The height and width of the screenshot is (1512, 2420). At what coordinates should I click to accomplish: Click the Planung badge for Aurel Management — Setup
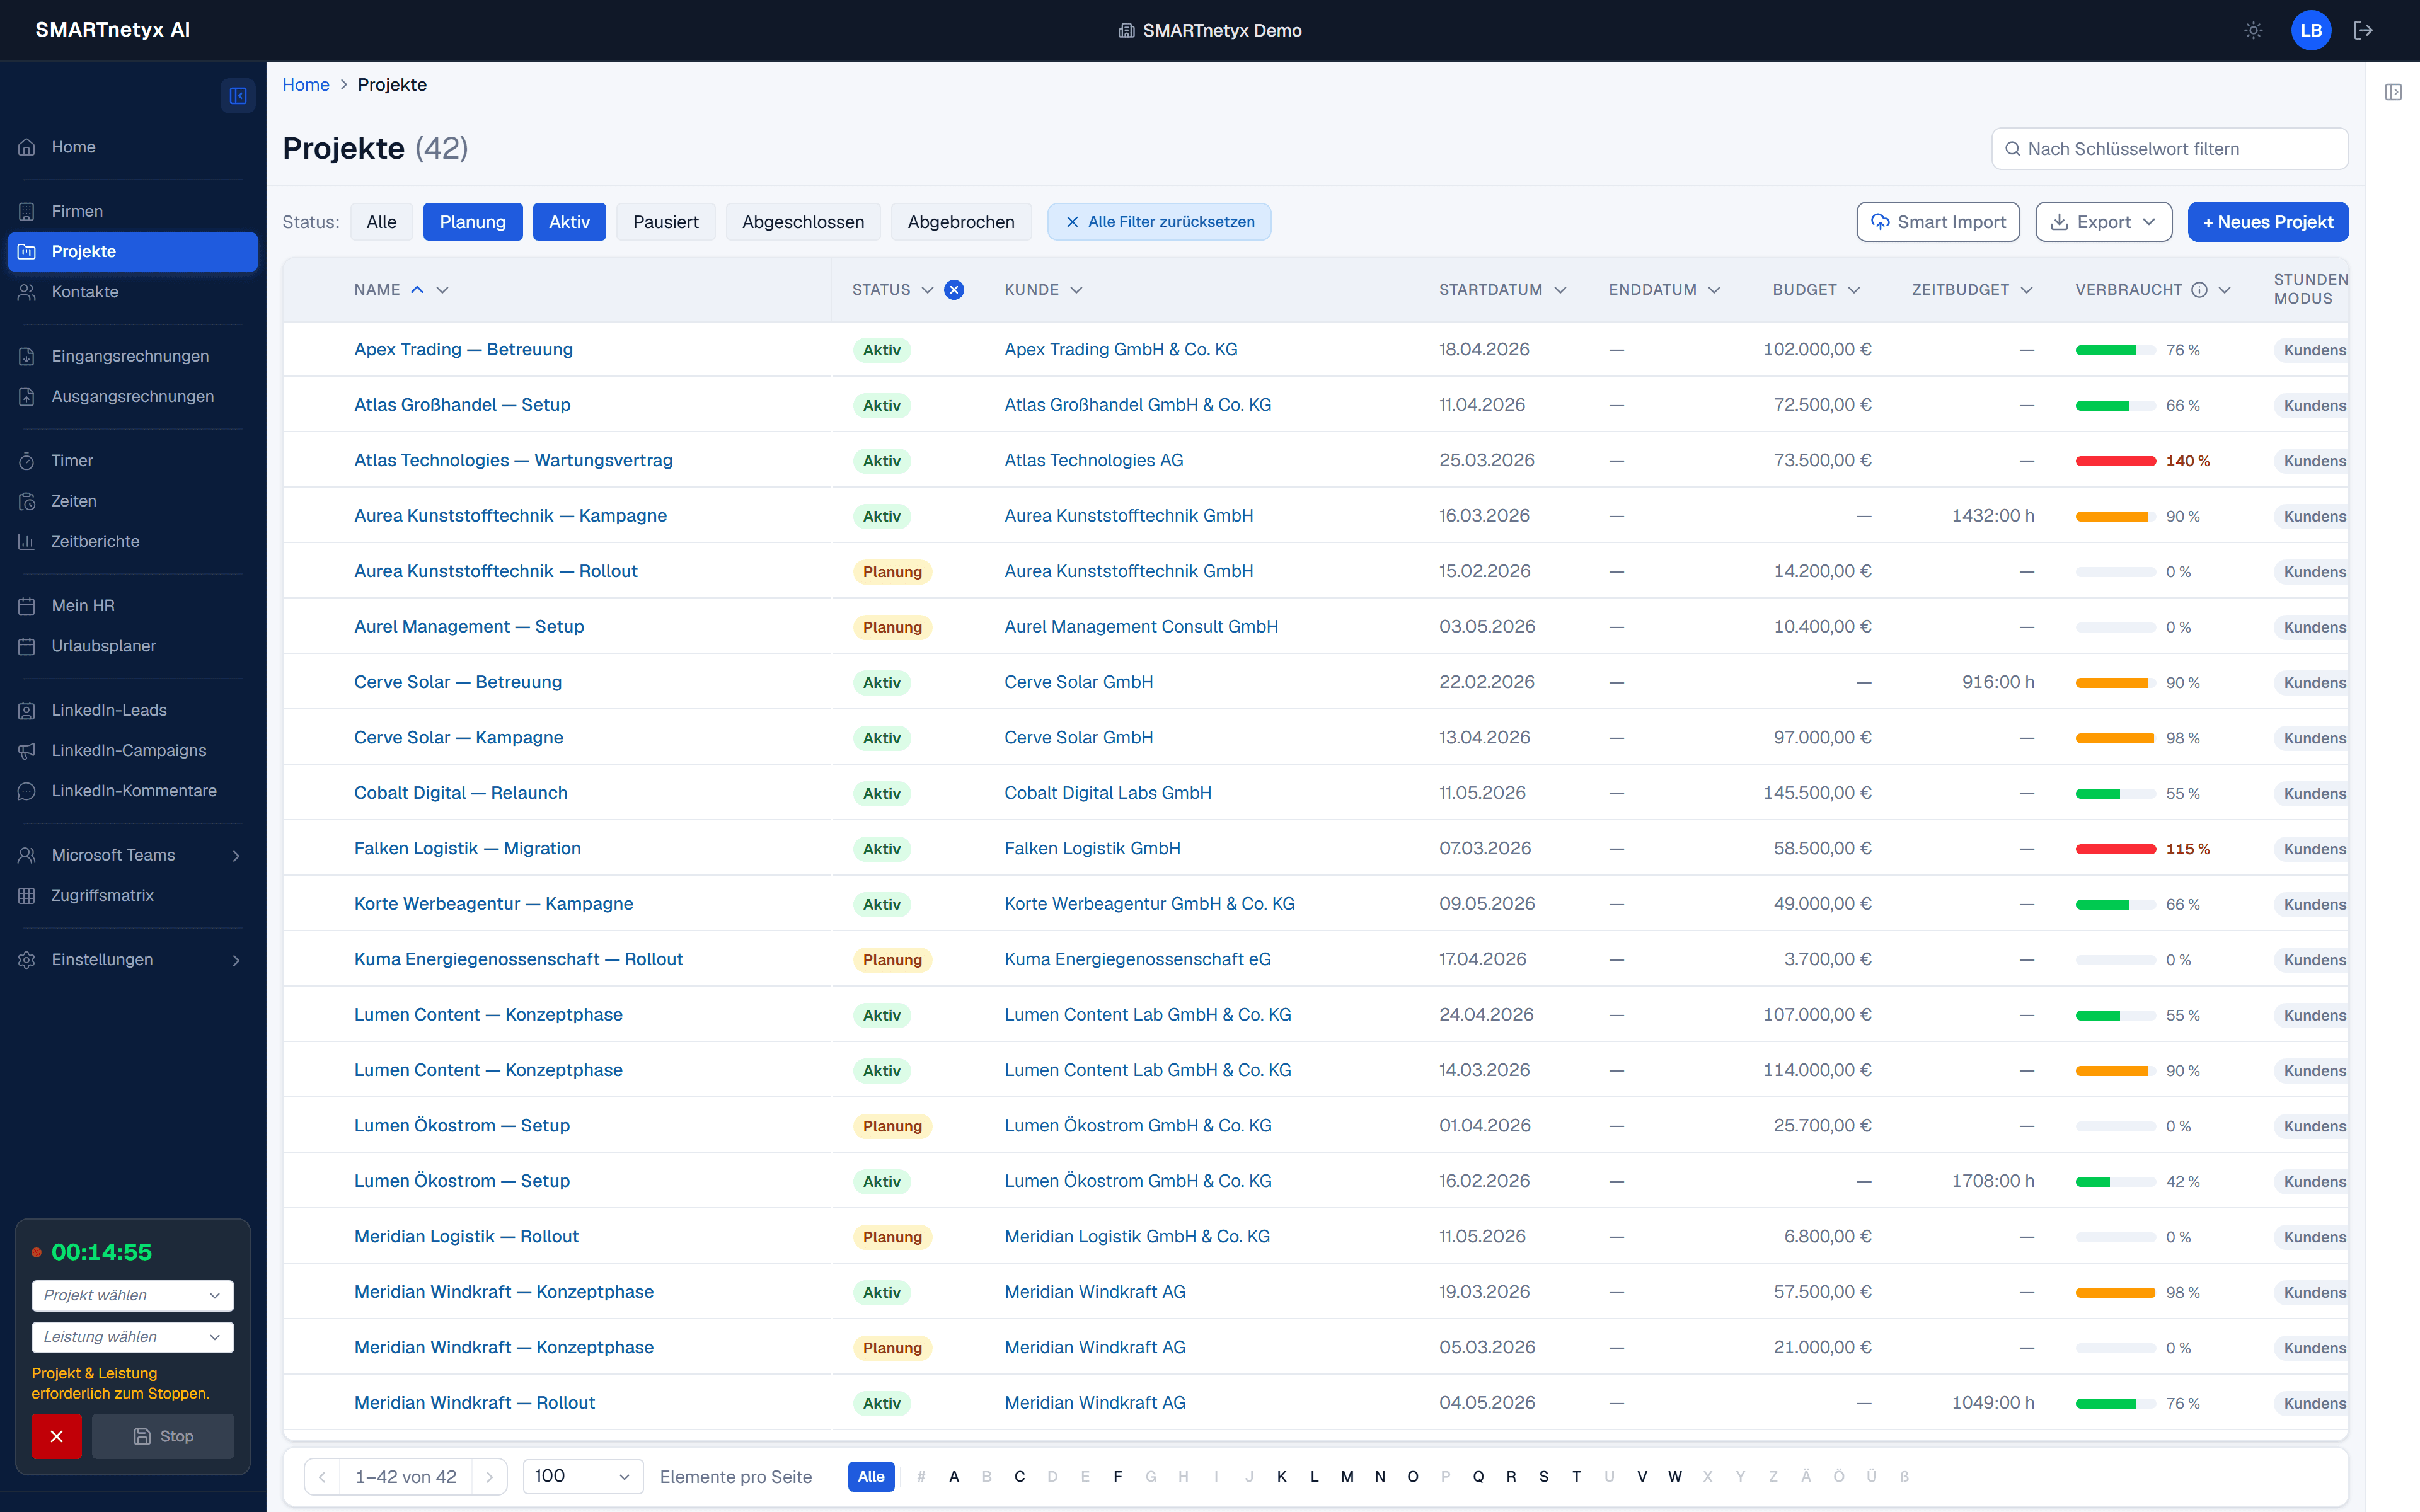coord(892,627)
